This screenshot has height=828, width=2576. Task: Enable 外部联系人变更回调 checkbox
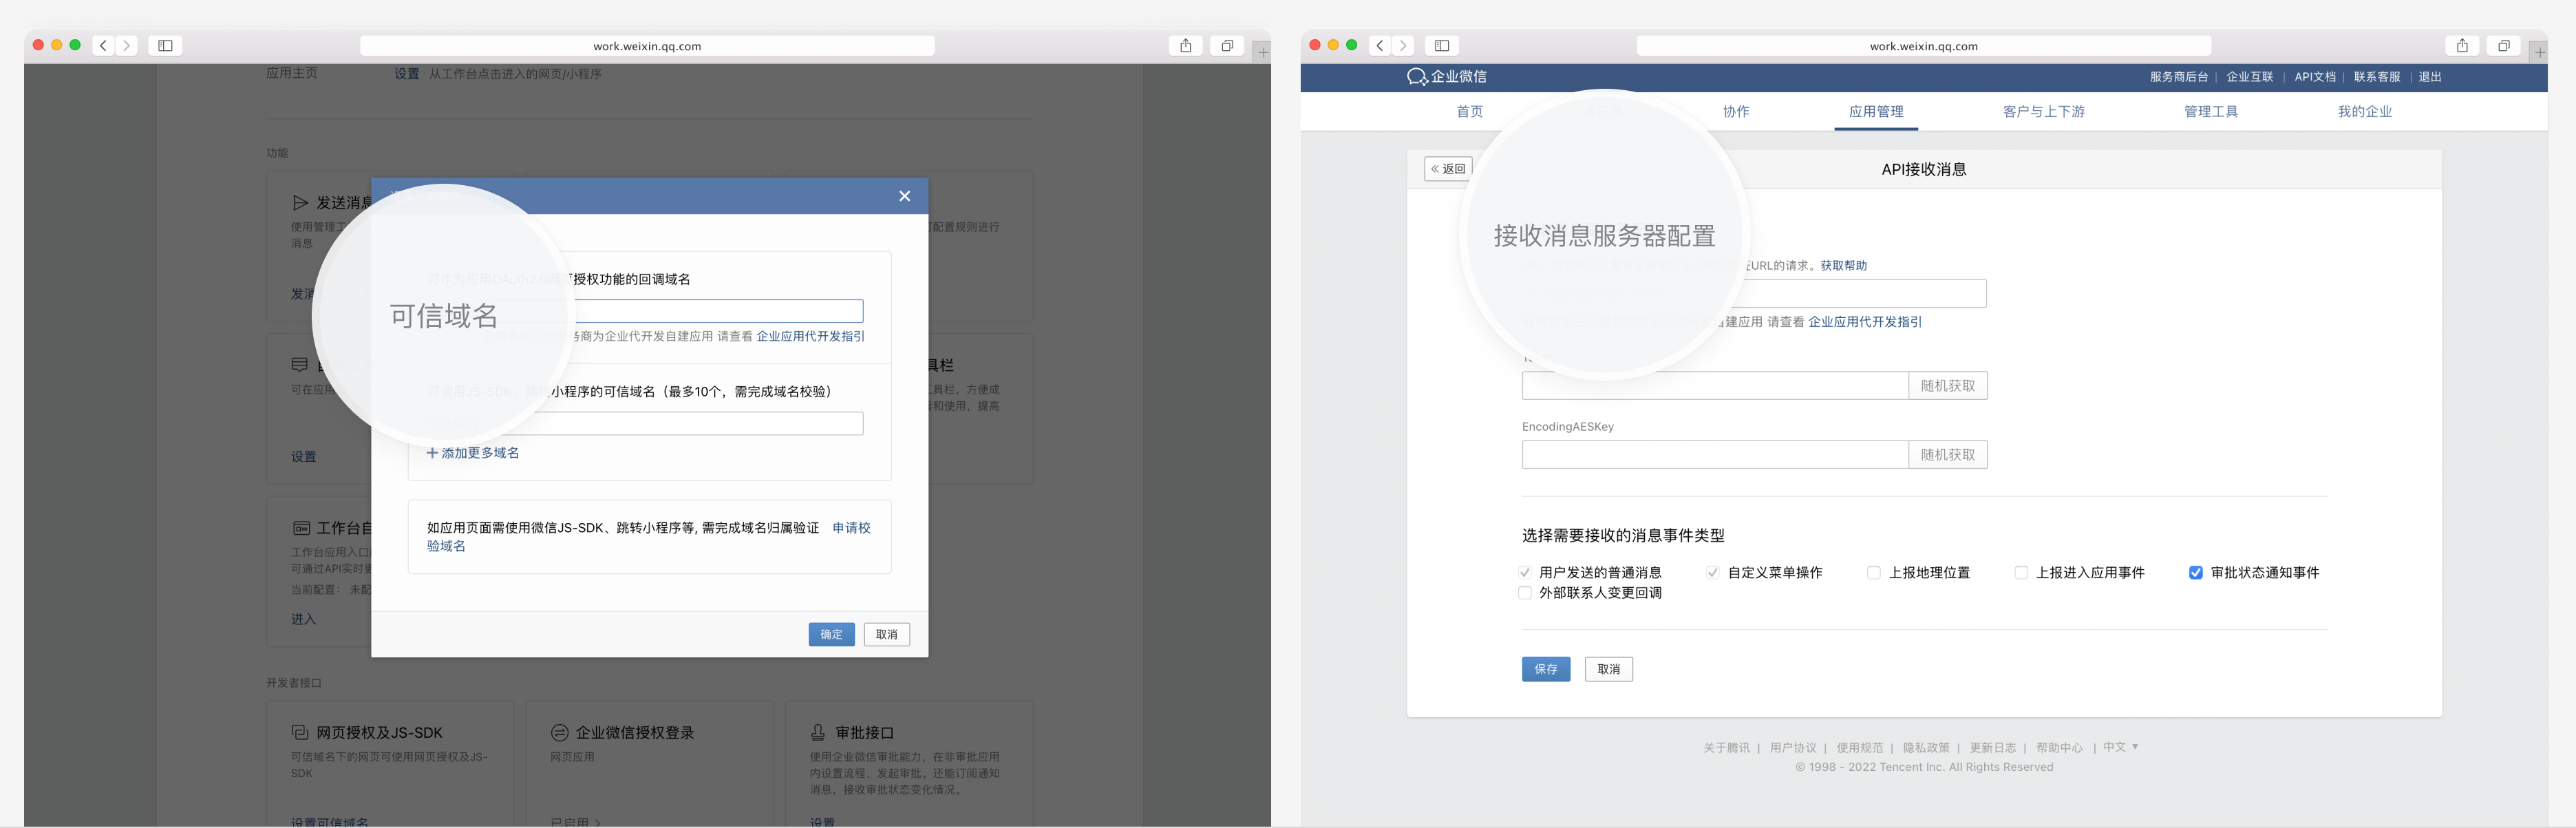(x=1525, y=593)
